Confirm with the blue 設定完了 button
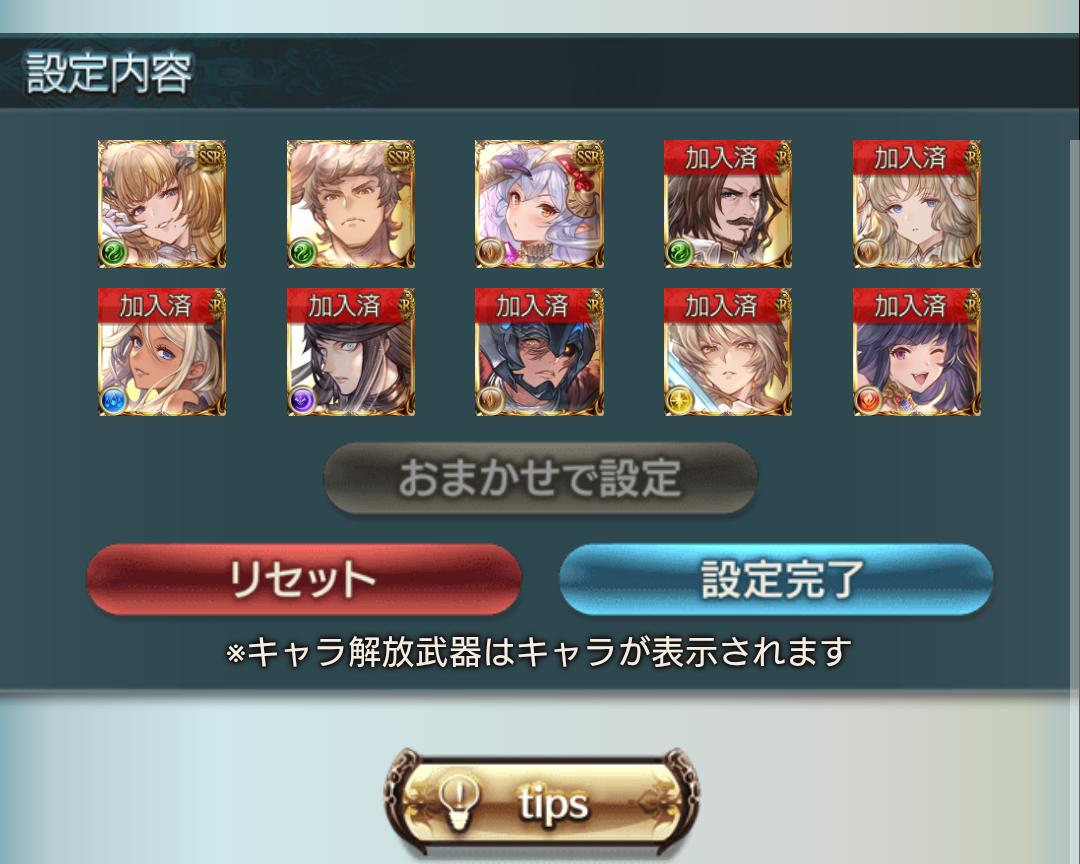The image size is (1080, 864). click(776, 579)
